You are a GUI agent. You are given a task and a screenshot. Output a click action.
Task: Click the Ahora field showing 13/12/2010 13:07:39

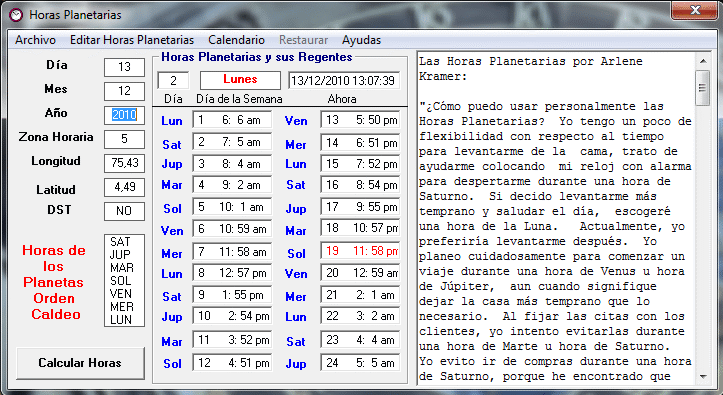pos(344,81)
